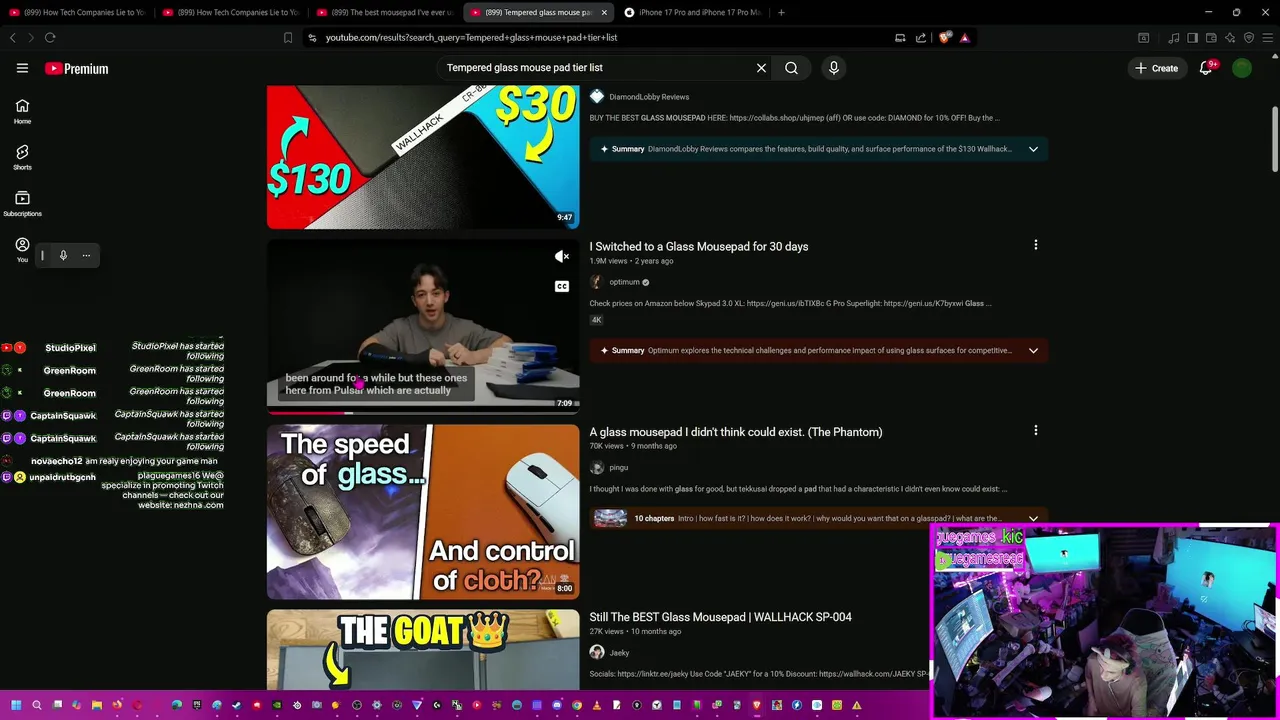Open the chapter preview thumbnail image
1280x720 pixels.
coord(610,518)
